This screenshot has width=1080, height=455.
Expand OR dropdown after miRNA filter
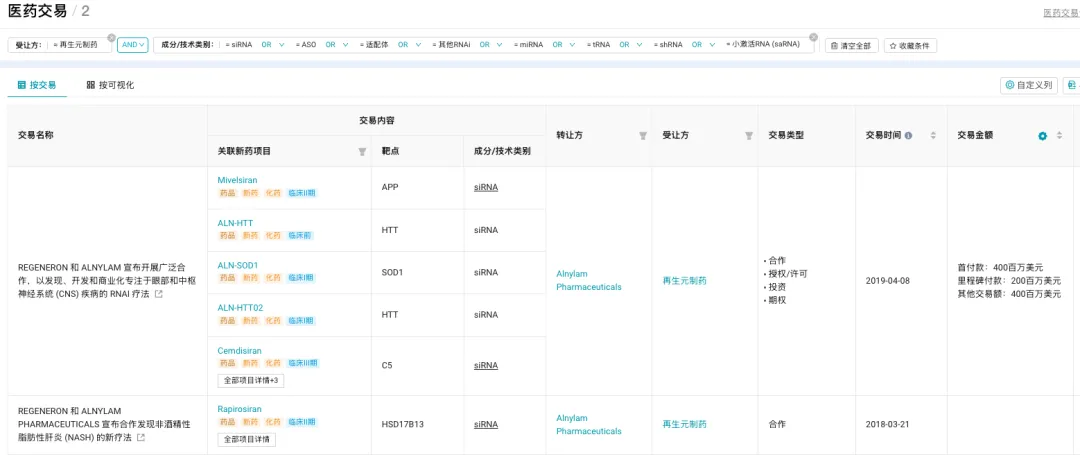pos(564,45)
